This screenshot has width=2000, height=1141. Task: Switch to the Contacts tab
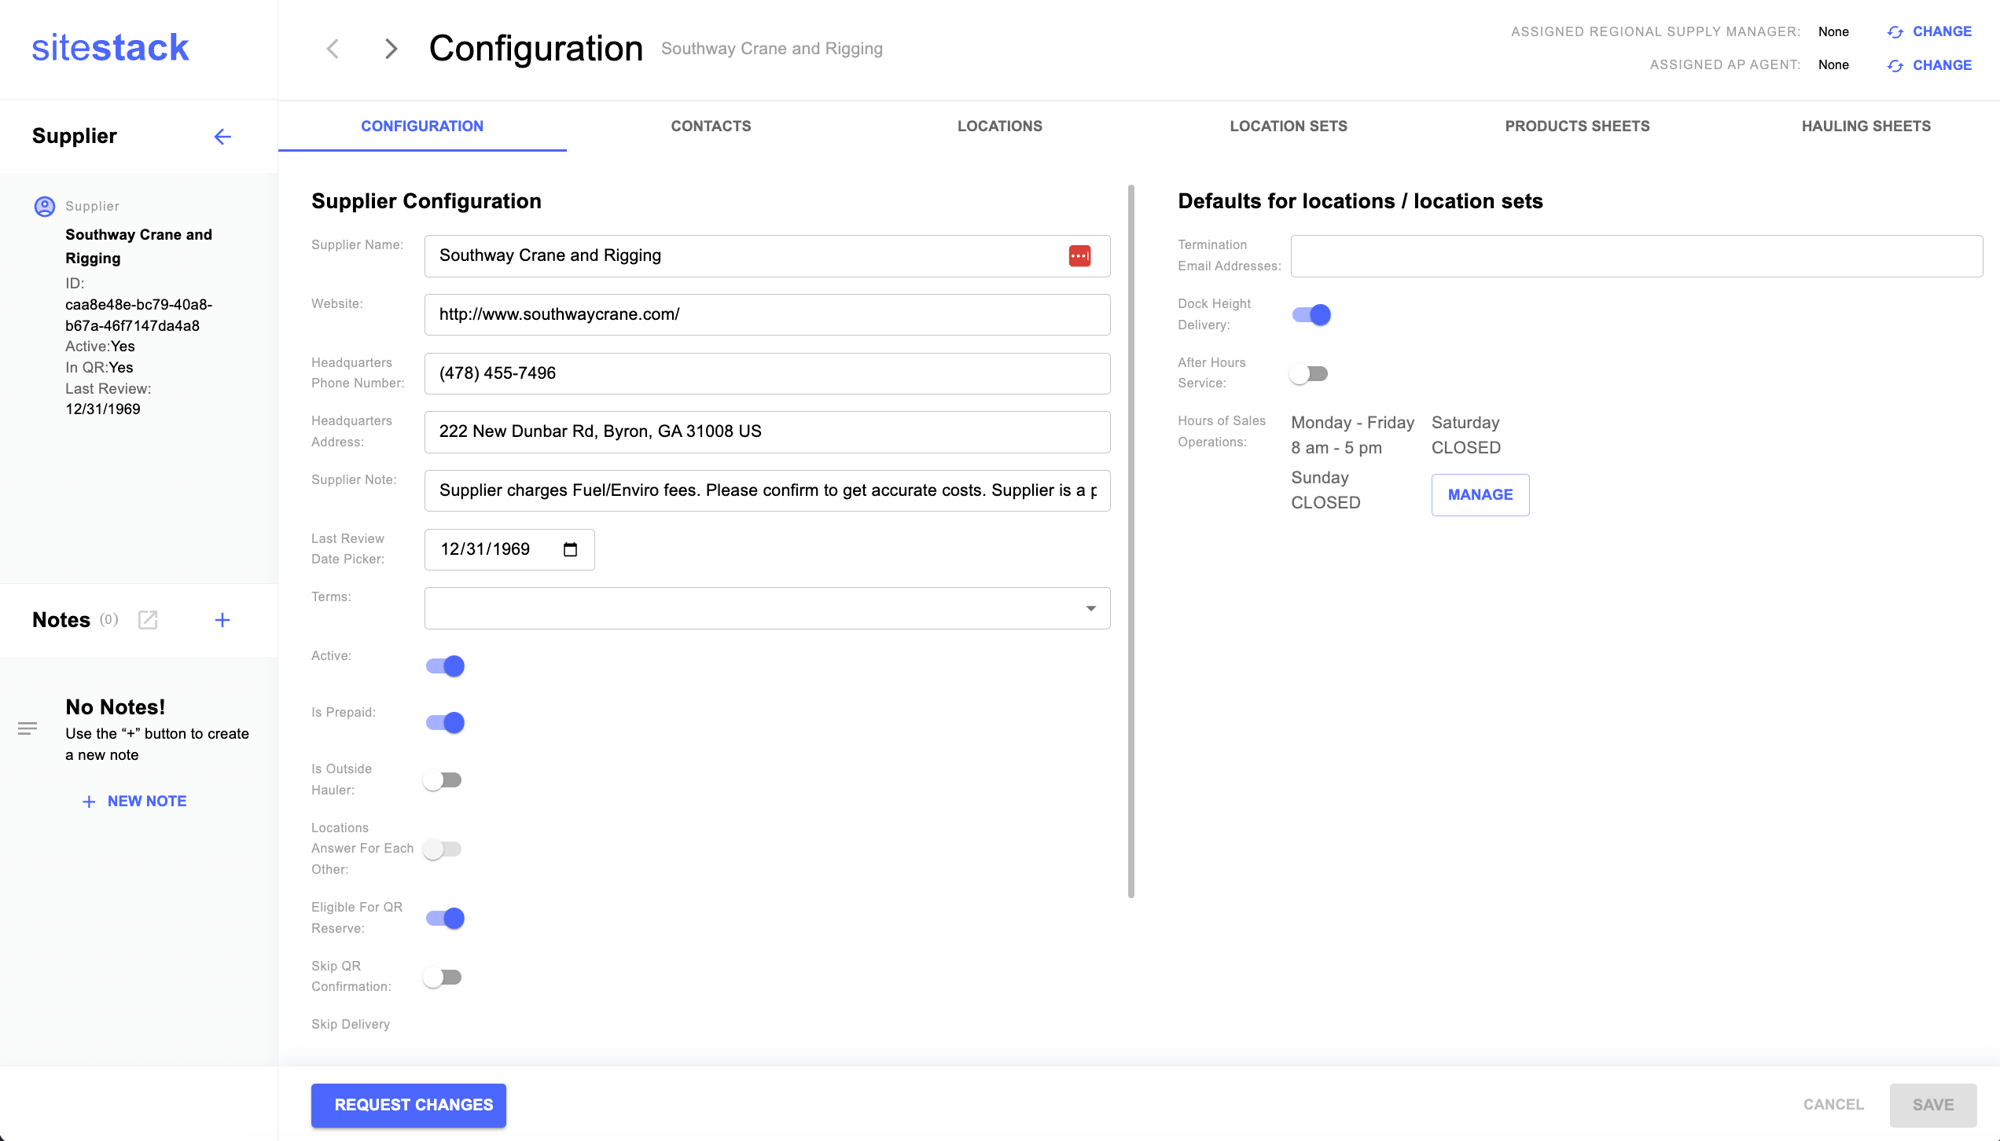(711, 126)
